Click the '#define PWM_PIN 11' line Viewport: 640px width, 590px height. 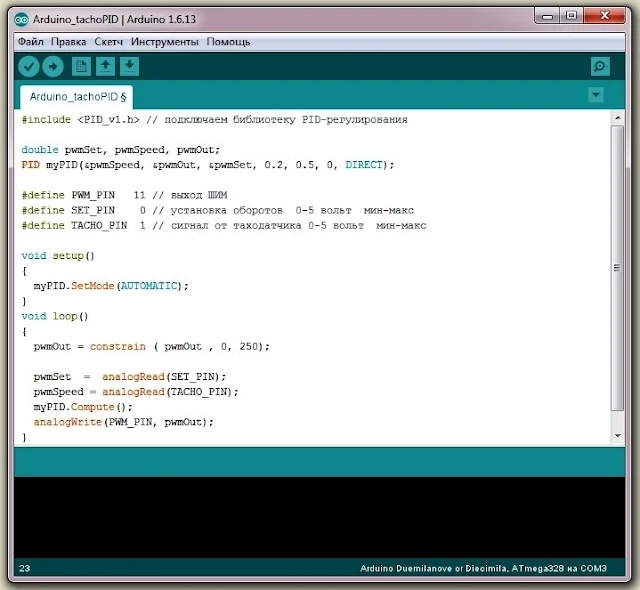click(x=124, y=195)
